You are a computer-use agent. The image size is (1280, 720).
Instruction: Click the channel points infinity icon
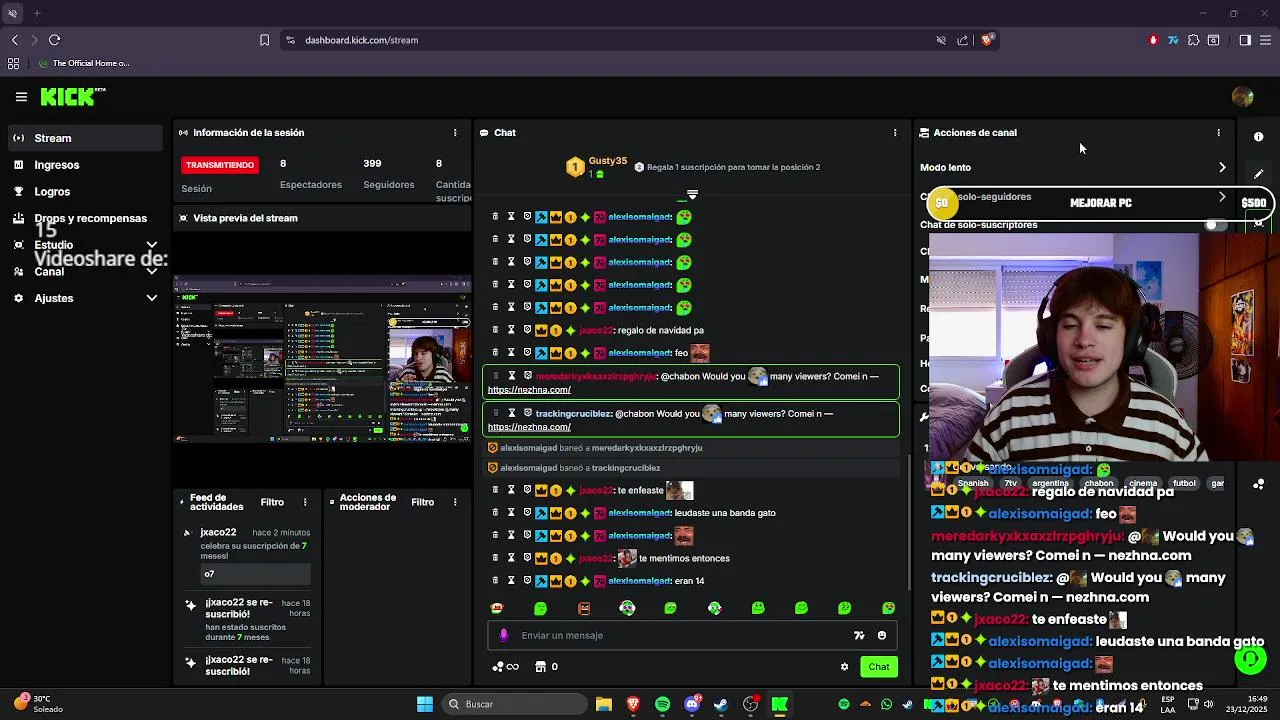(x=505, y=667)
